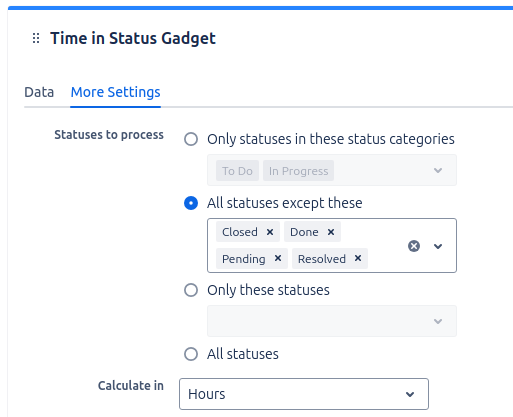Remove the Closed status tag
Viewport: 513px width, 417px height.
270,232
